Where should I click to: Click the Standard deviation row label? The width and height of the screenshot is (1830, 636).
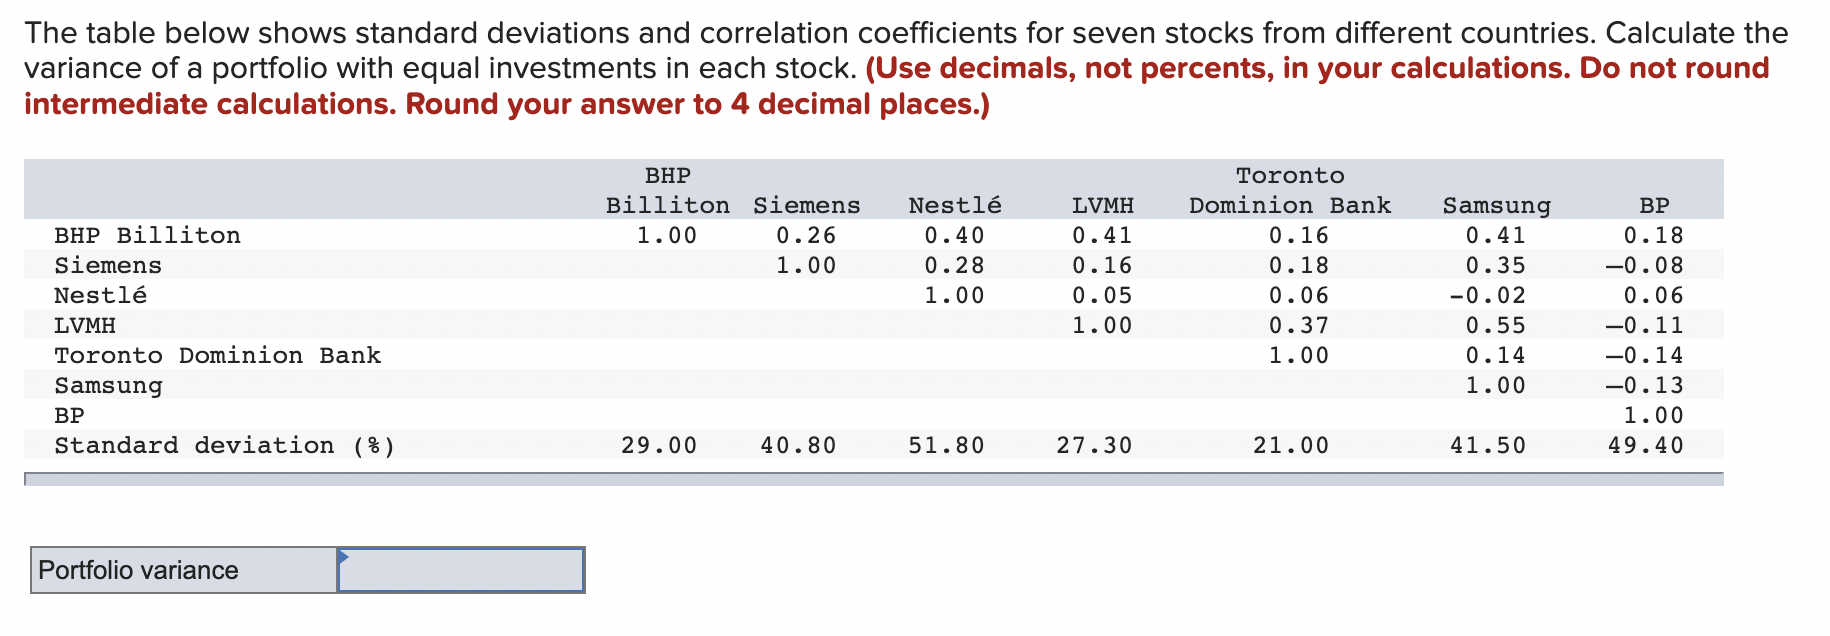[226, 445]
